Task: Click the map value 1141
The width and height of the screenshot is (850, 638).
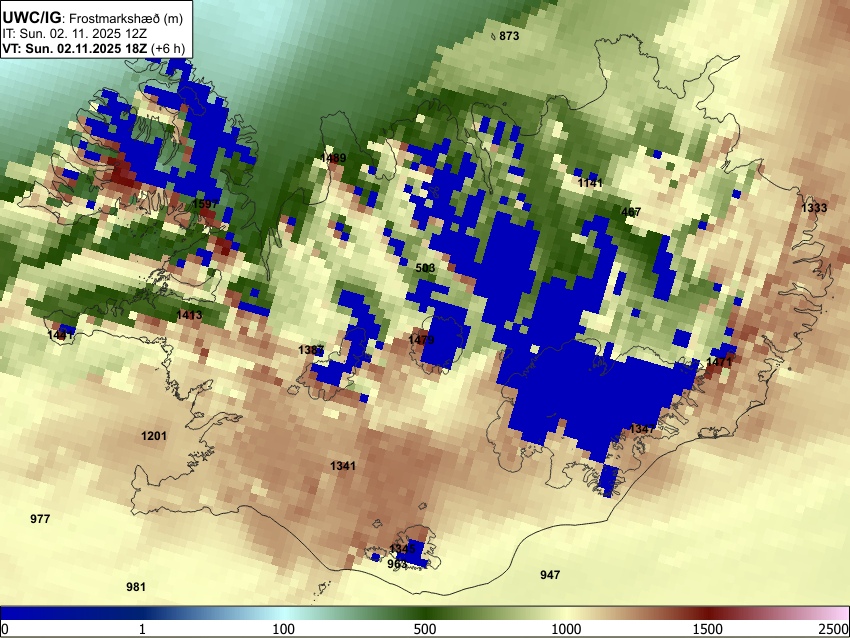Action: click(x=590, y=183)
